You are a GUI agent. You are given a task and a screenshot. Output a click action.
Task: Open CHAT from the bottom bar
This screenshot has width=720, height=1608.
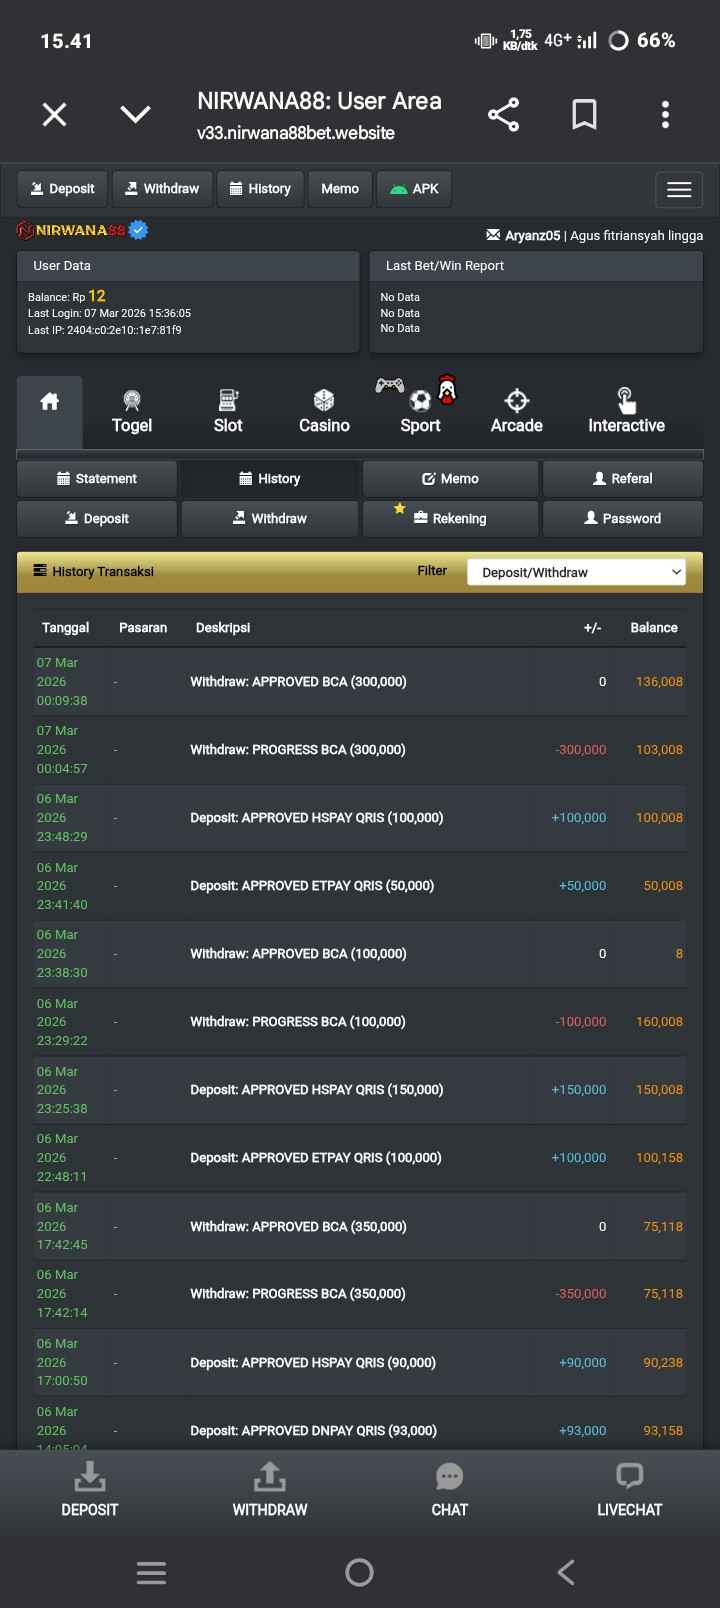click(450, 1492)
